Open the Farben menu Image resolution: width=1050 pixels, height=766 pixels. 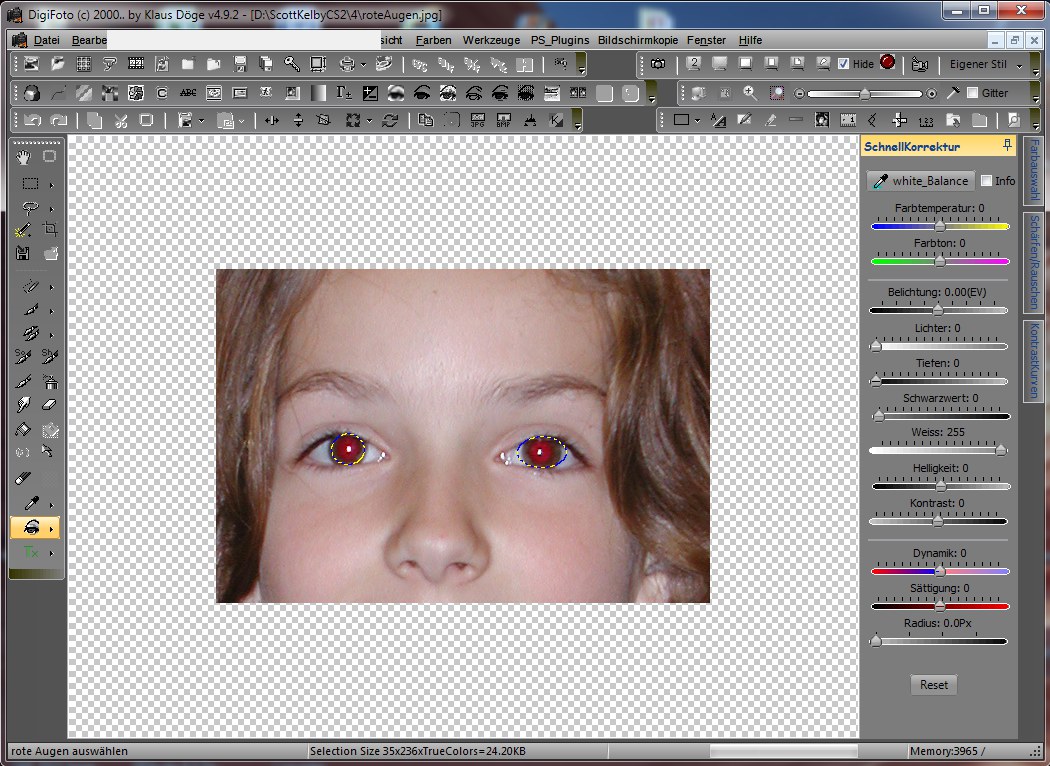coord(433,40)
